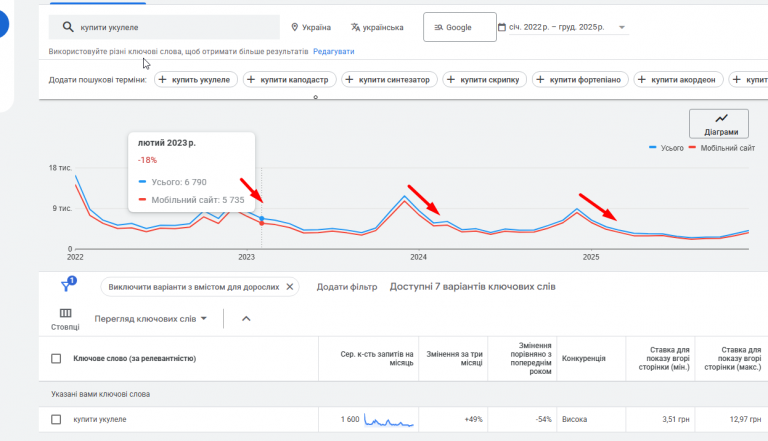Add suggested term 'купить укулеле'
Image resolution: width=768 pixels, height=441 pixels.
pos(196,79)
